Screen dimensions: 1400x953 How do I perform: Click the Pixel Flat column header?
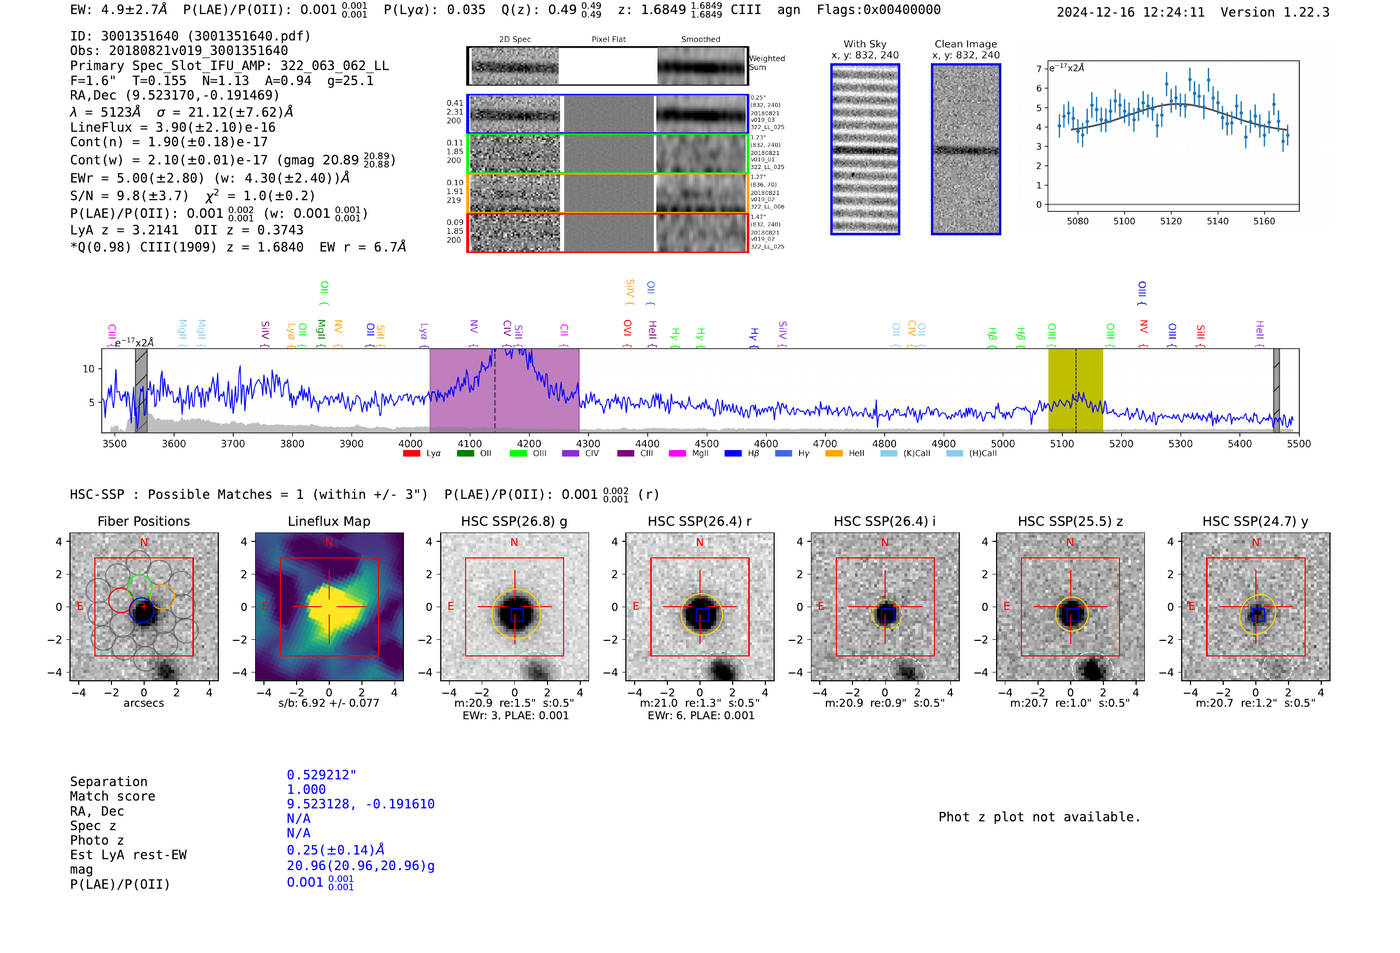[609, 40]
